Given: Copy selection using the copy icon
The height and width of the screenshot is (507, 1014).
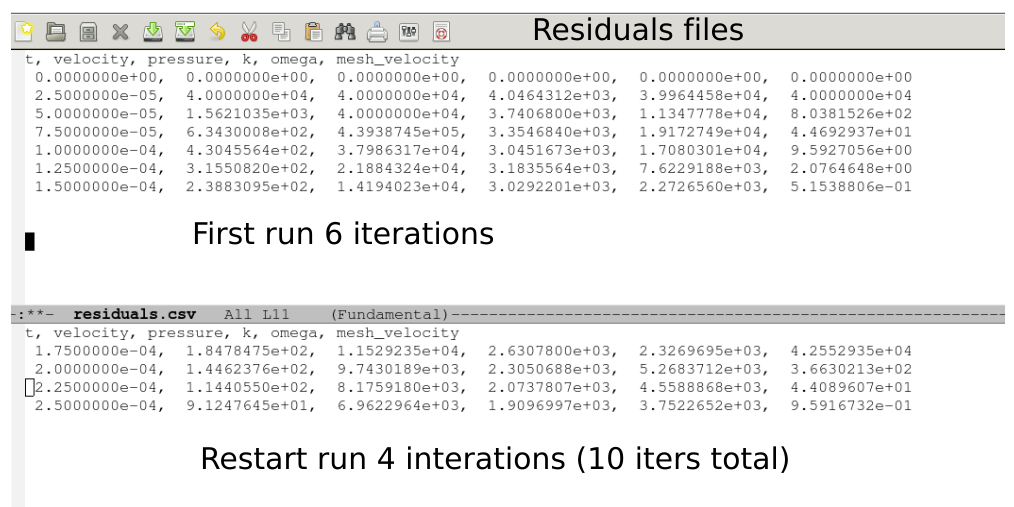Looking at the screenshot, I should pyautogui.click(x=281, y=32).
